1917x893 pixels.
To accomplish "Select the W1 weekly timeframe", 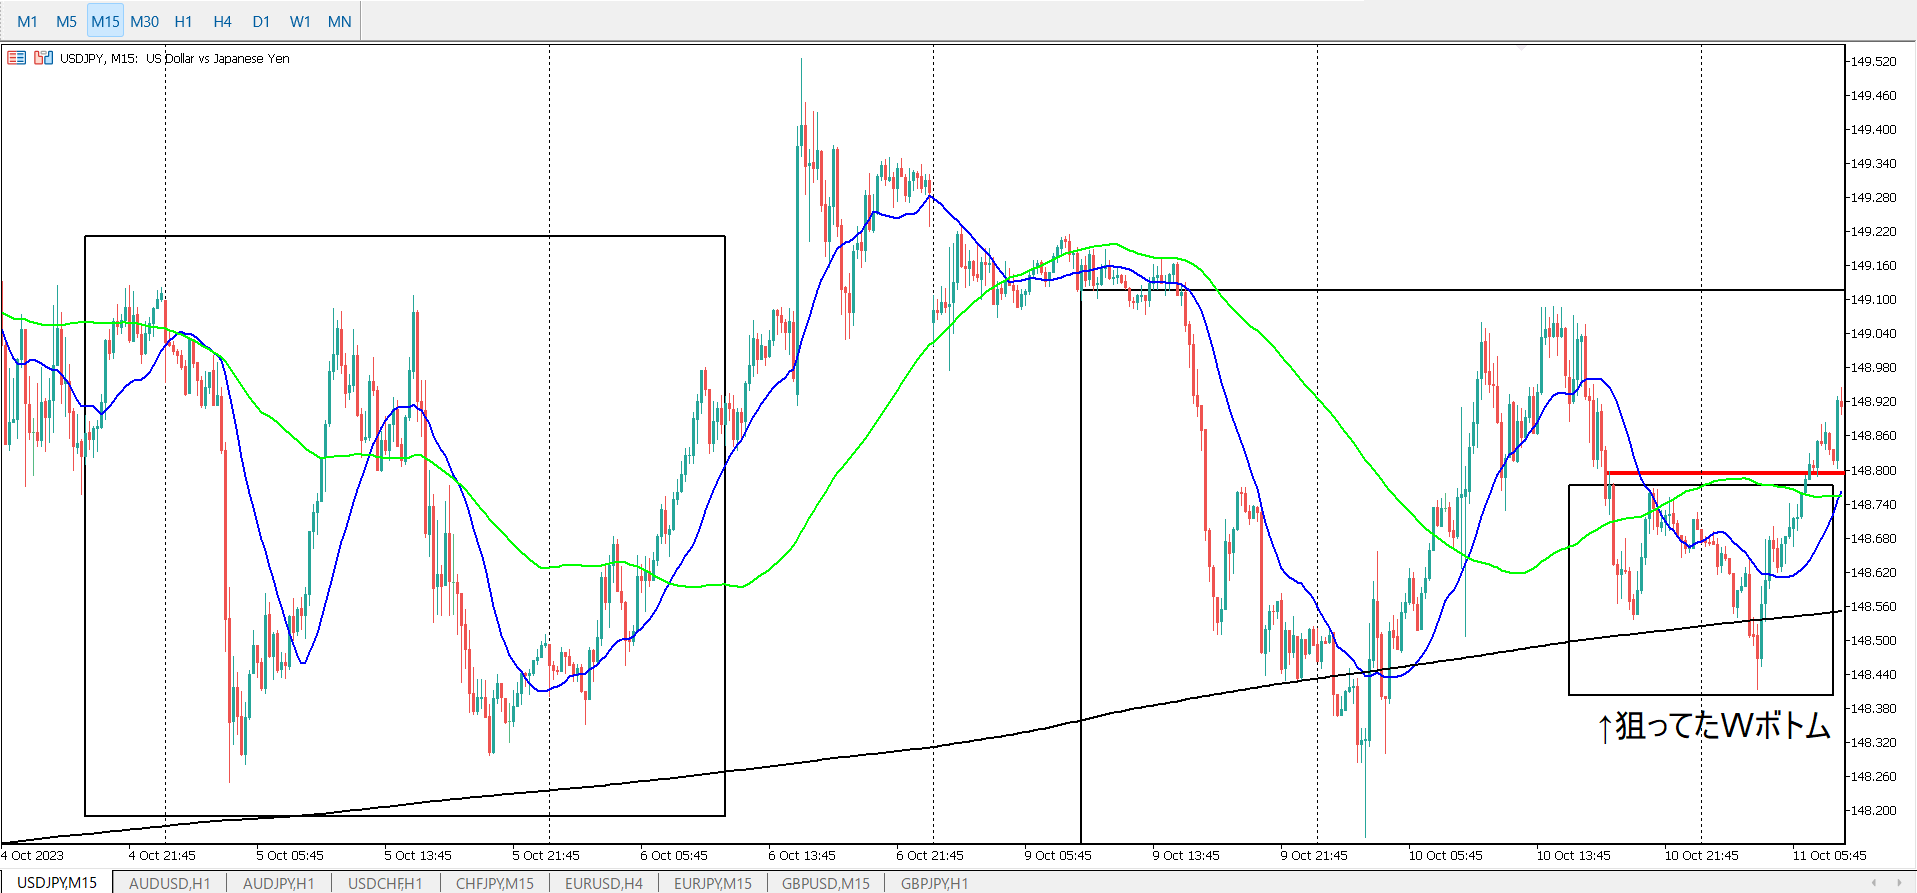I will point(300,21).
